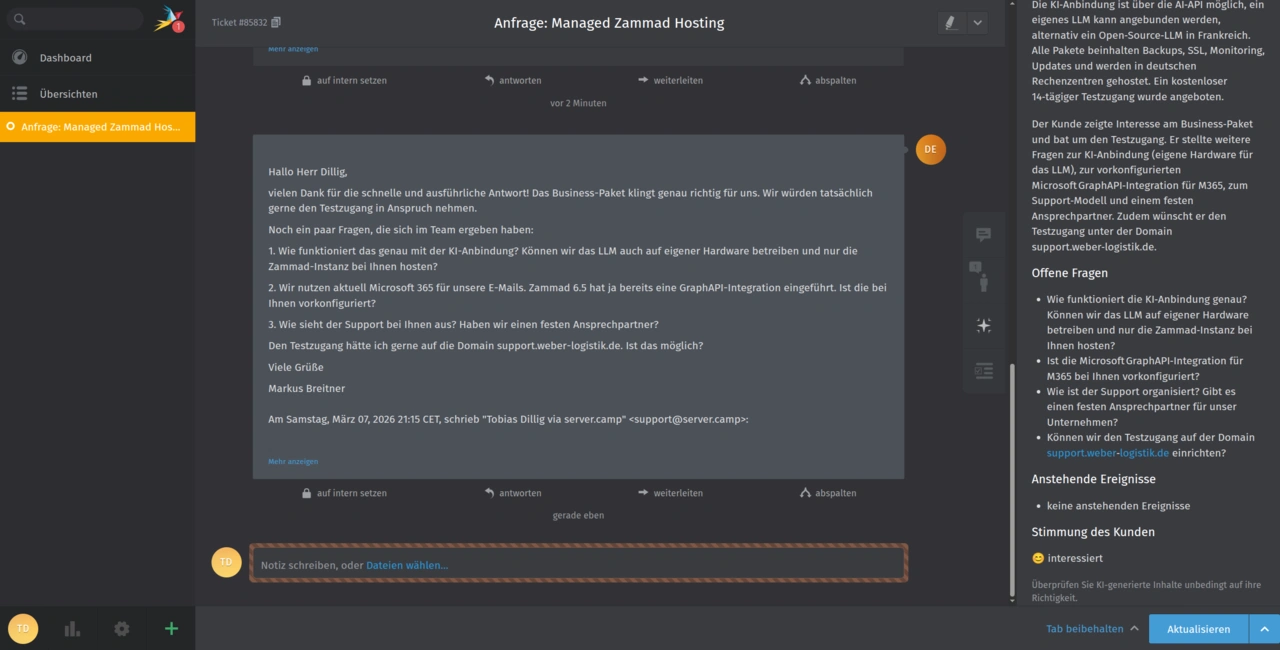Open the AI assistant sparkle icon
Image resolution: width=1280 pixels, height=650 pixels.
point(983,325)
